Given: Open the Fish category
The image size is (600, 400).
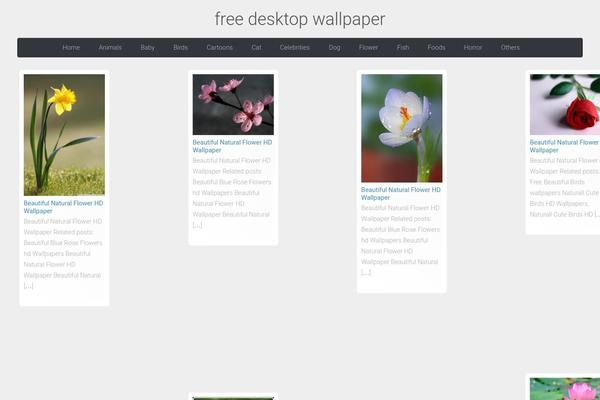Looking at the screenshot, I should coord(403,47).
